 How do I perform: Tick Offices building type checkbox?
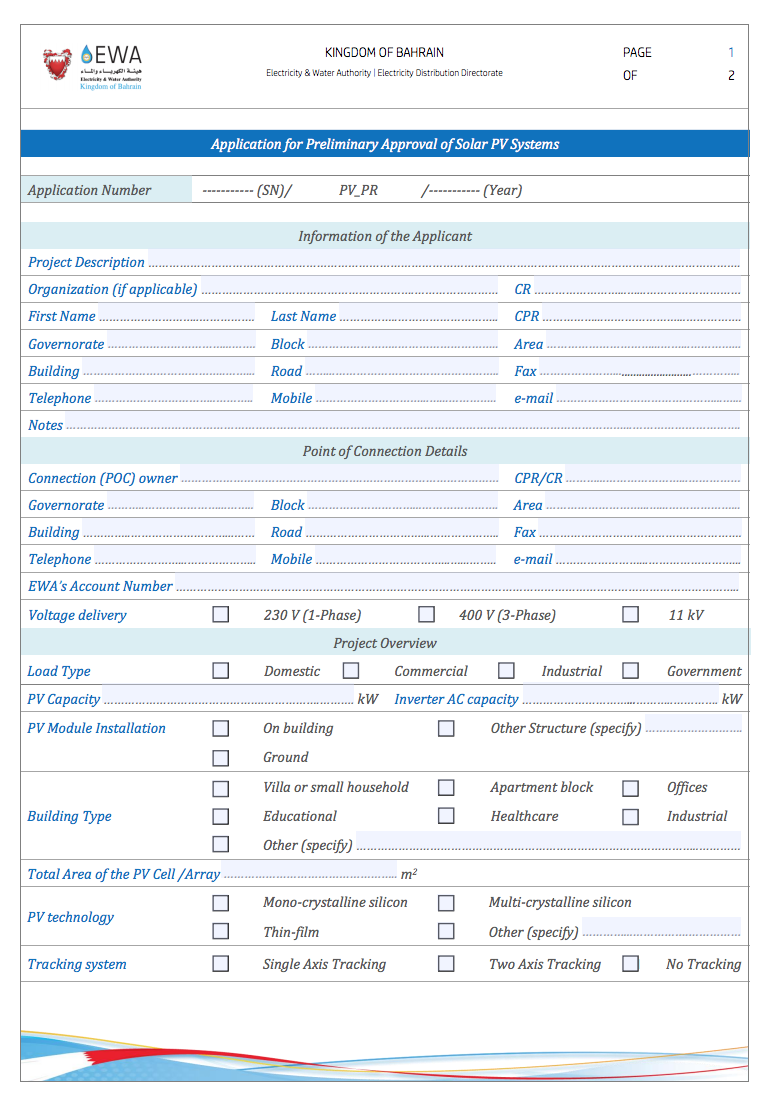[x=630, y=789]
